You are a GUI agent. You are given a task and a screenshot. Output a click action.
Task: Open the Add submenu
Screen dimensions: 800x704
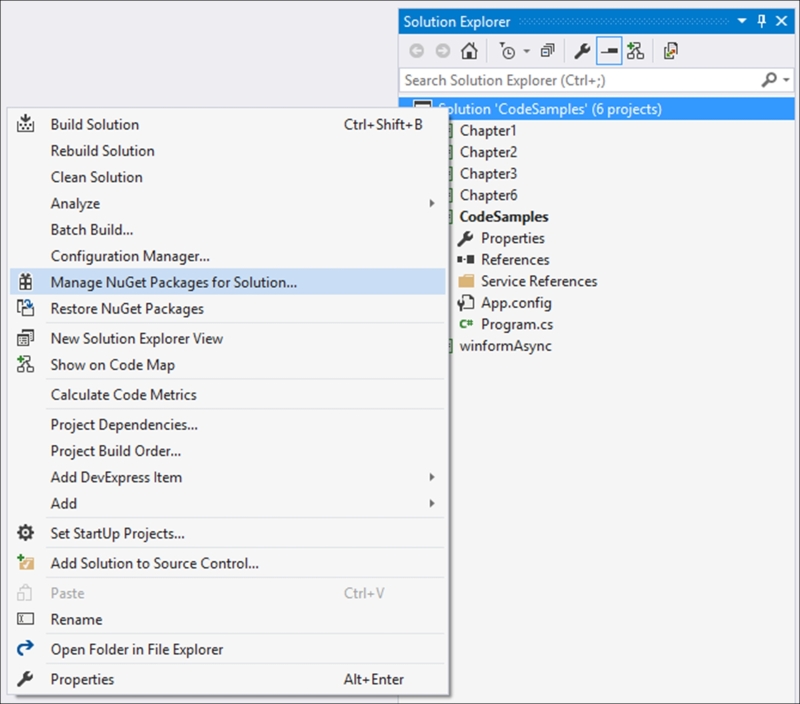click(x=228, y=504)
